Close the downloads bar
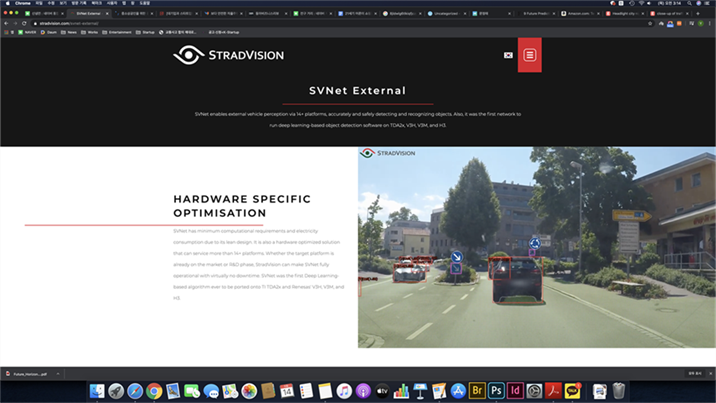716x403 pixels. 710,373
